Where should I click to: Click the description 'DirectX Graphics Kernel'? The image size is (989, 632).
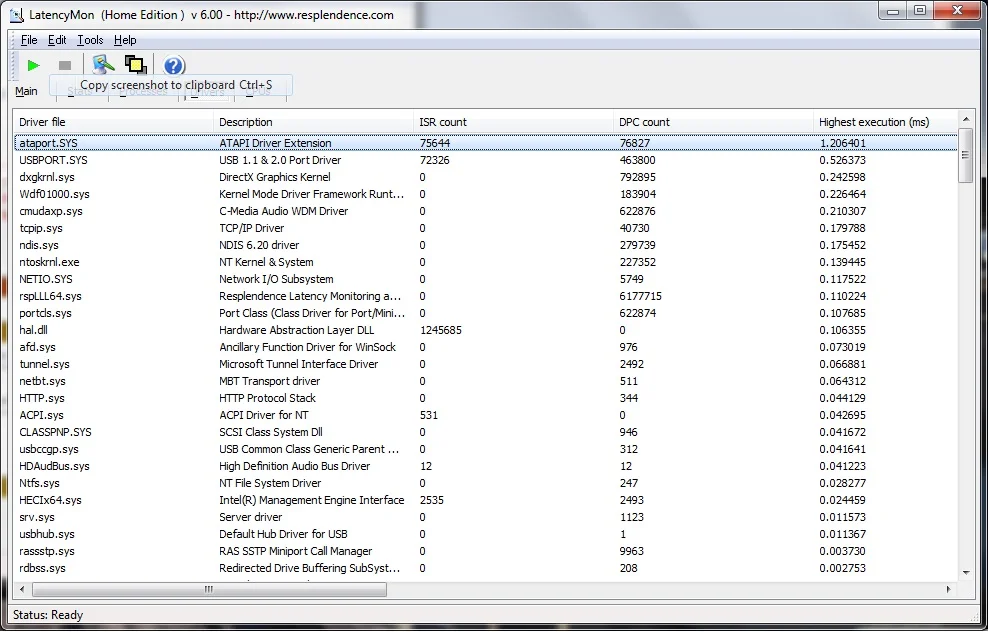tap(274, 177)
